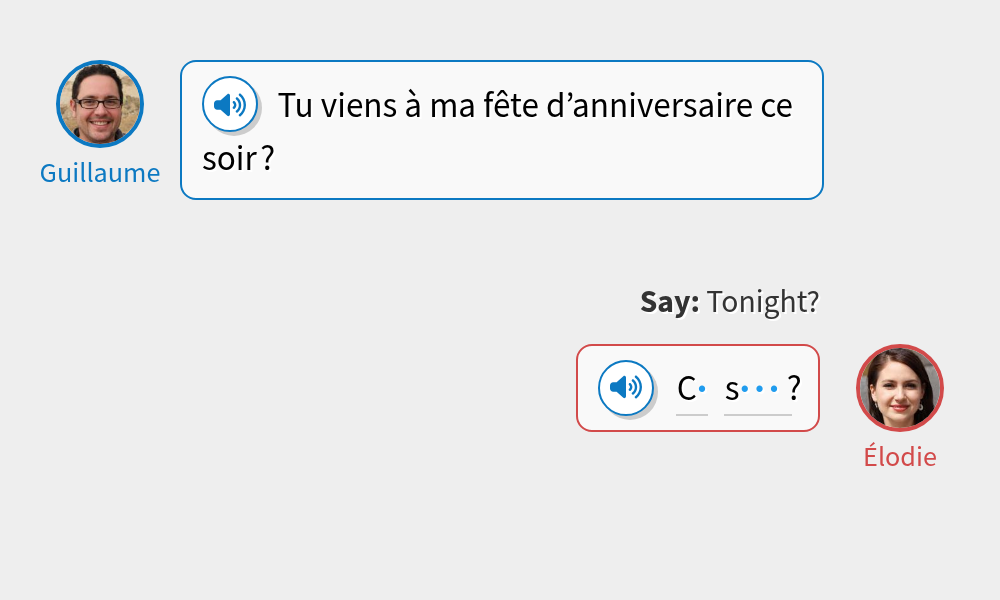Click the bold "Say:" instruction label
Viewport: 1000px width, 600px height.
click(670, 302)
